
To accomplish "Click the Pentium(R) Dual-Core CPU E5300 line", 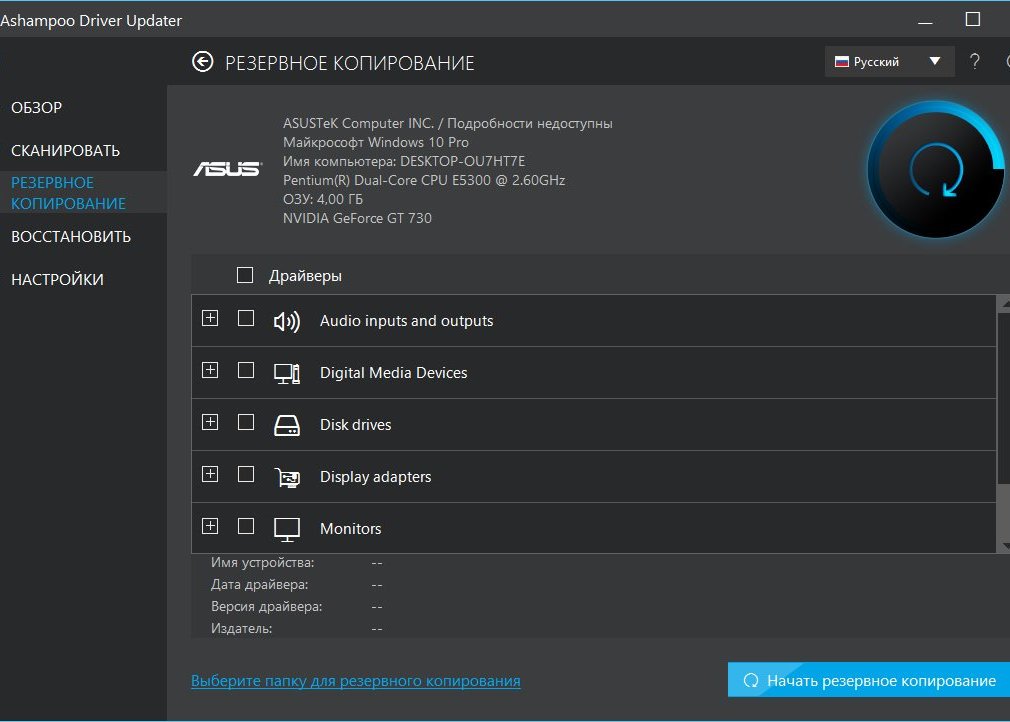I will [424, 180].
